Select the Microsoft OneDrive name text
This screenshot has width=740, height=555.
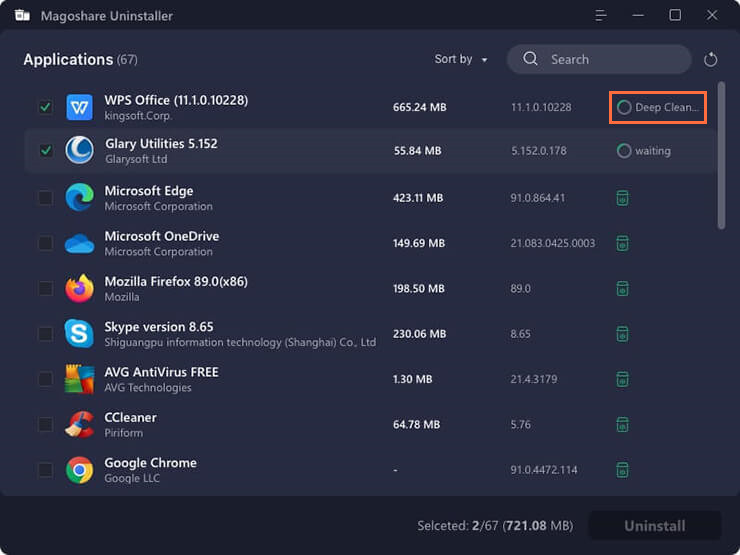tap(161, 236)
